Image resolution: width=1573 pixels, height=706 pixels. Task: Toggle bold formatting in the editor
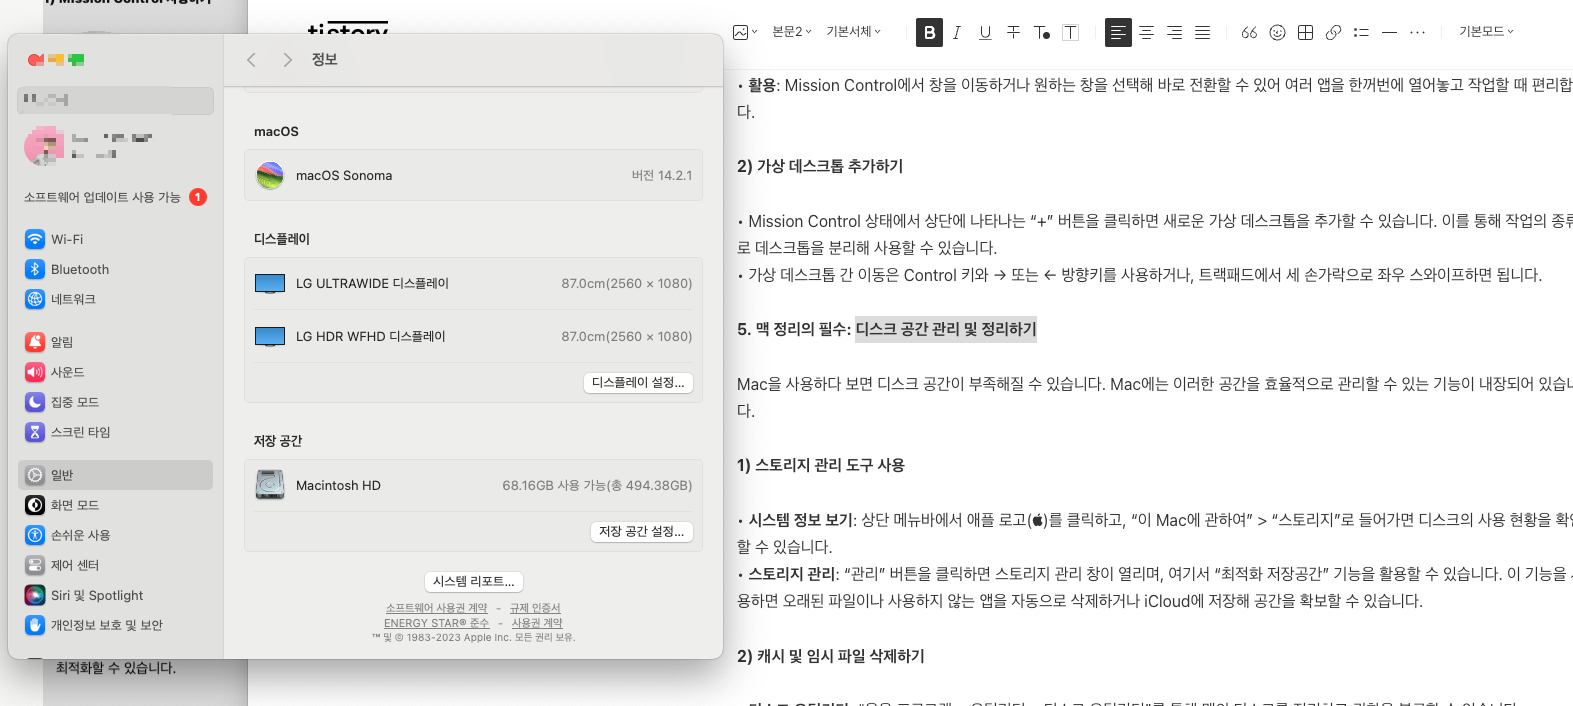click(x=929, y=33)
